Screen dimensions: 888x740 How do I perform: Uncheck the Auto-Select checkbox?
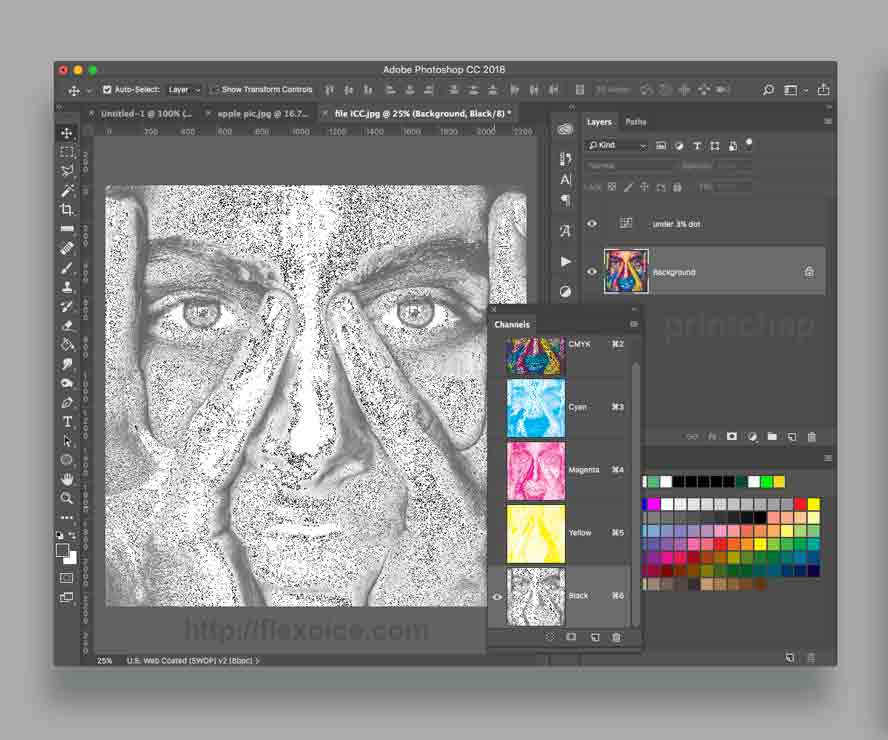click(x=107, y=90)
